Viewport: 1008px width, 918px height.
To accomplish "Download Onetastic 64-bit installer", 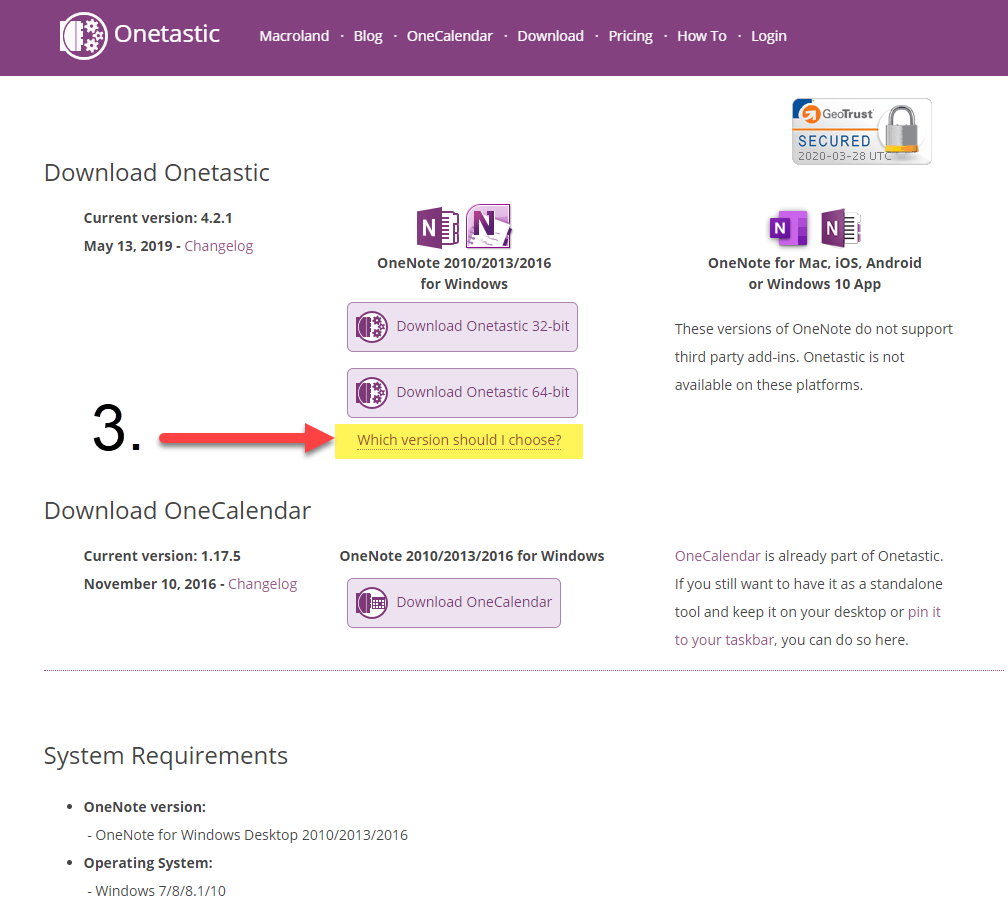I will pos(462,393).
